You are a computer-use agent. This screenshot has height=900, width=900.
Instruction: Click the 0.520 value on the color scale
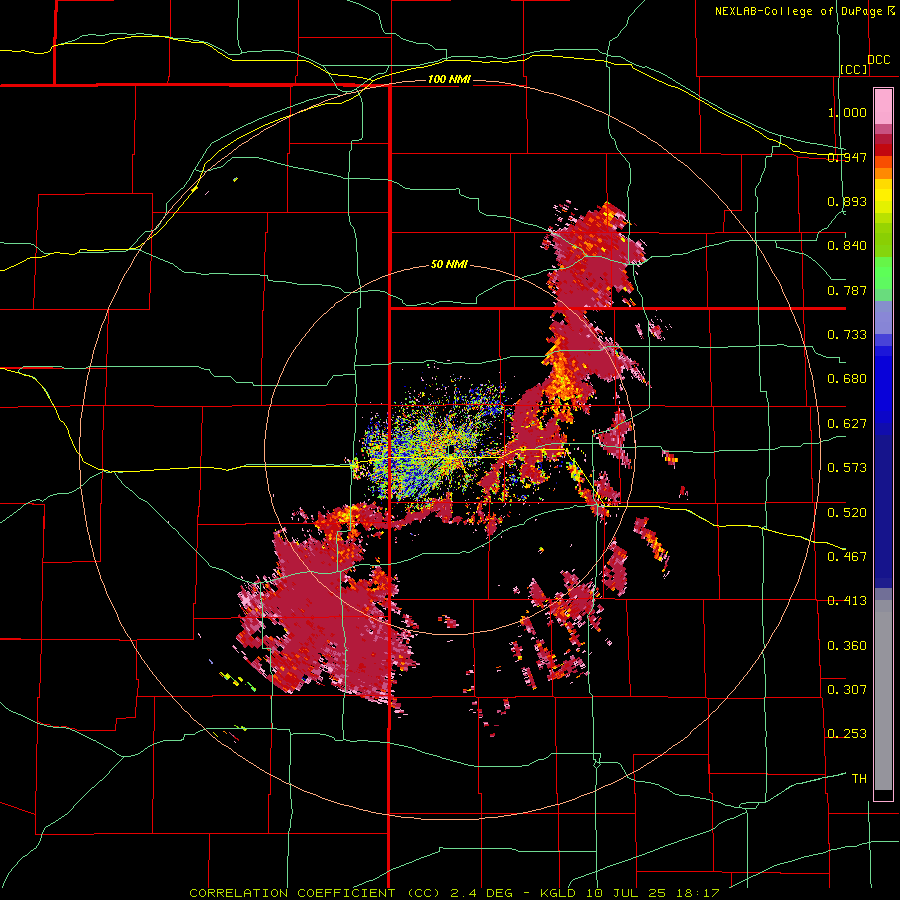pyautogui.click(x=847, y=512)
